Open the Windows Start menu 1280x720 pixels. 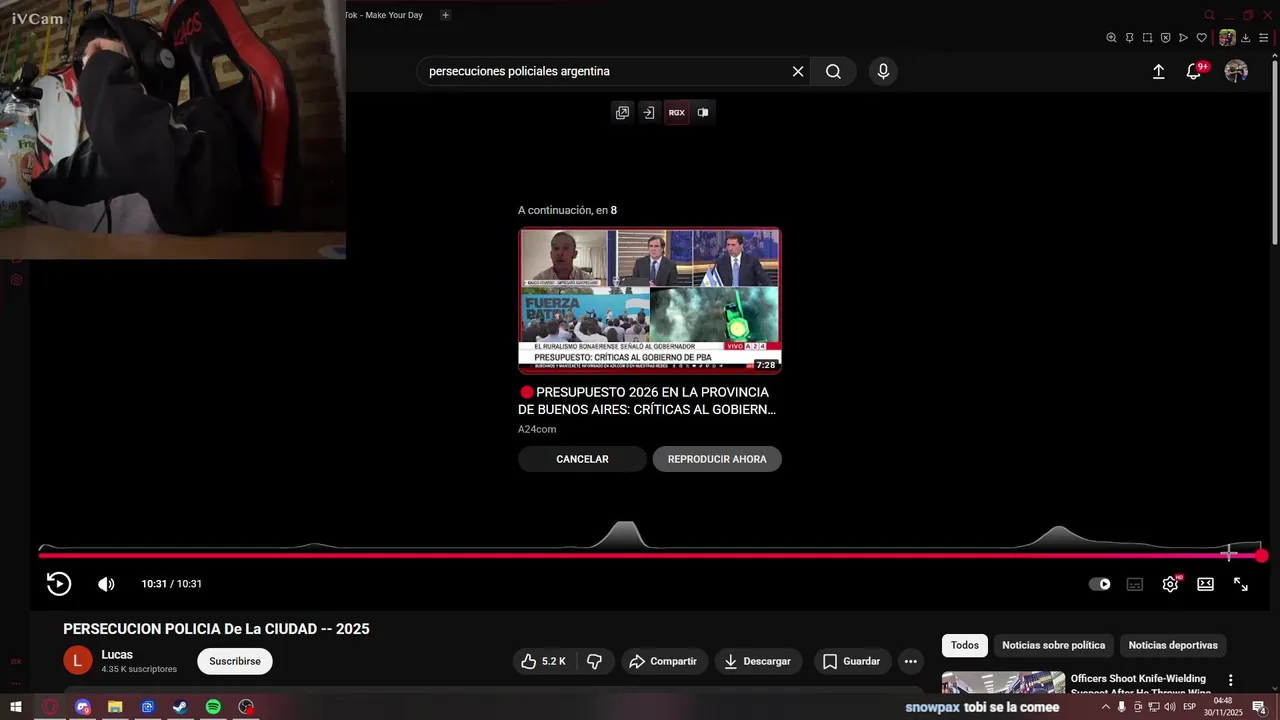[16, 707]
